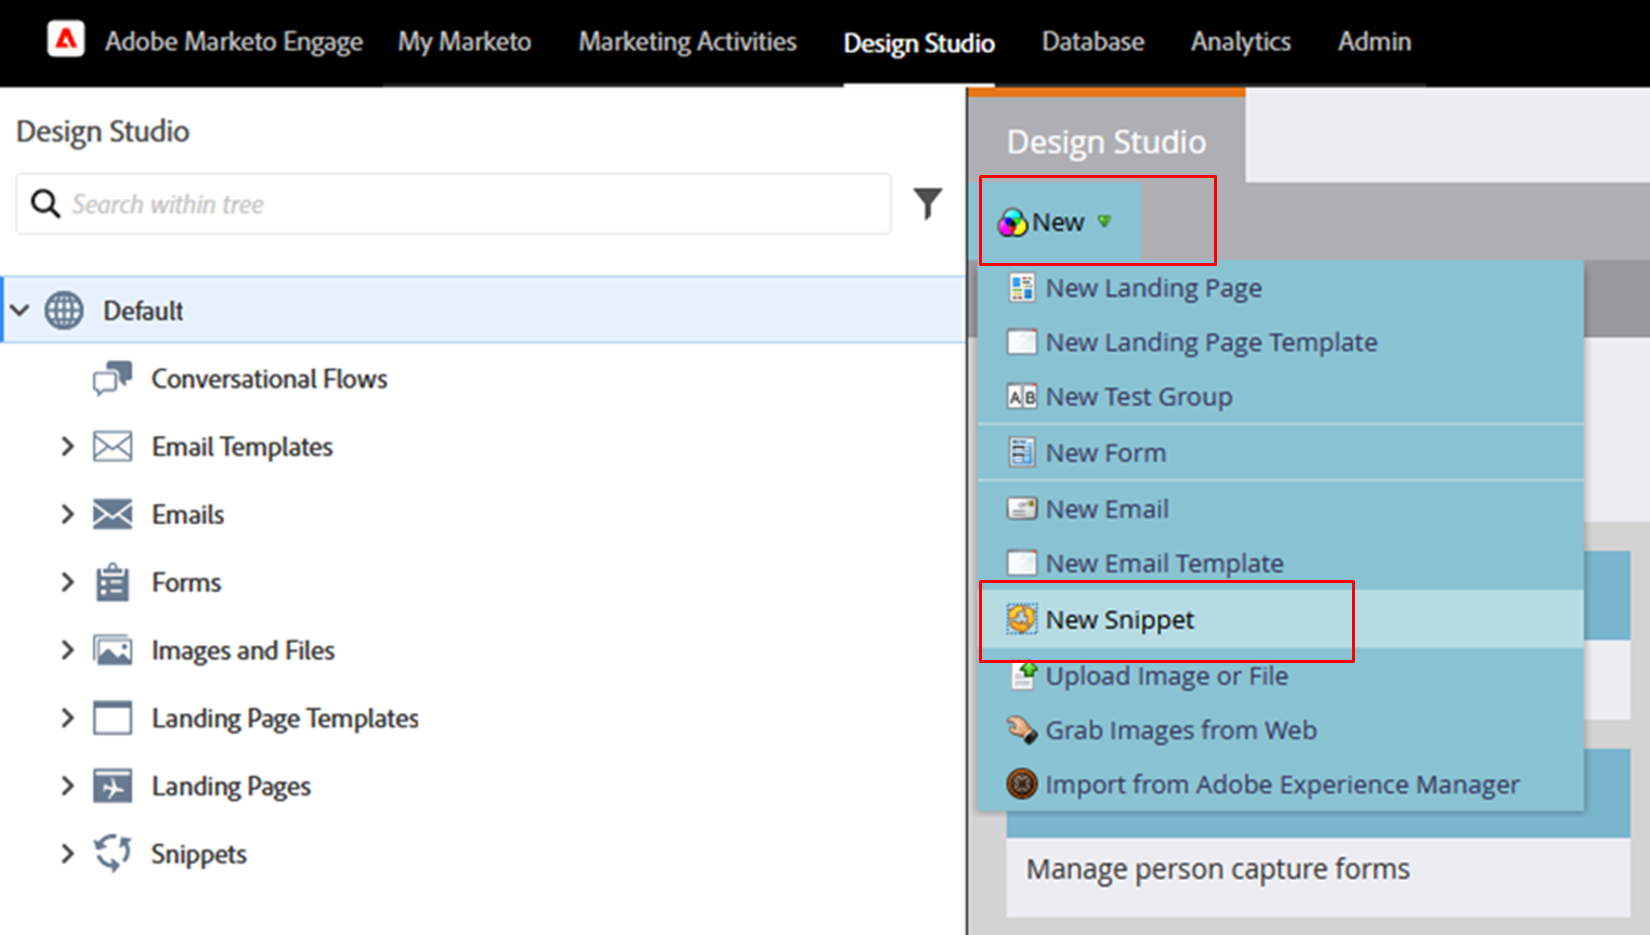Click the Landing Pages airplane icon
Viewport: 1650px width, 935px height.
click(x=112, y=786)
